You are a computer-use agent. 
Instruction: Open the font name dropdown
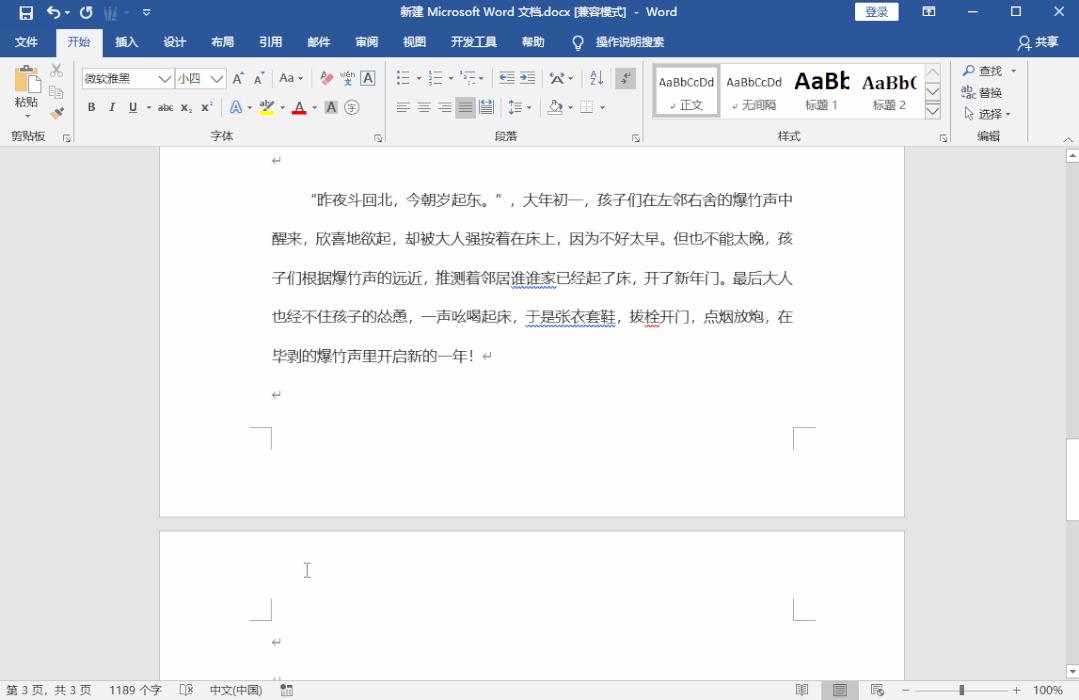[163, 78]
